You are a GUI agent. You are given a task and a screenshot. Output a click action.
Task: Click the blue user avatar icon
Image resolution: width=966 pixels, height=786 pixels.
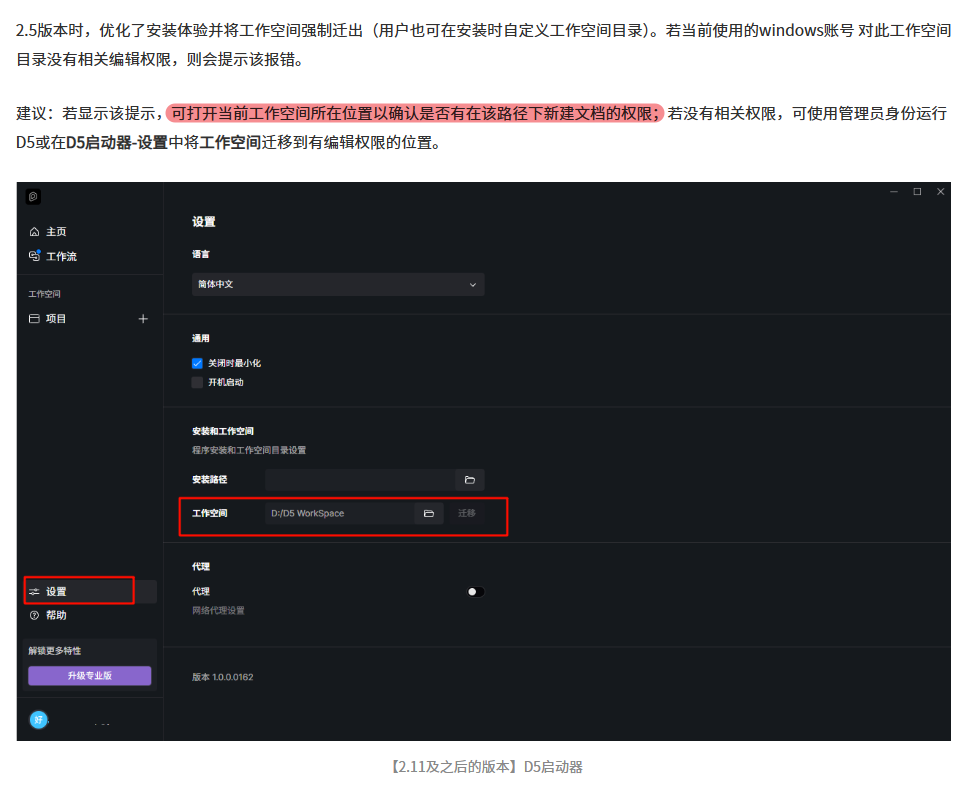point(38,720)
